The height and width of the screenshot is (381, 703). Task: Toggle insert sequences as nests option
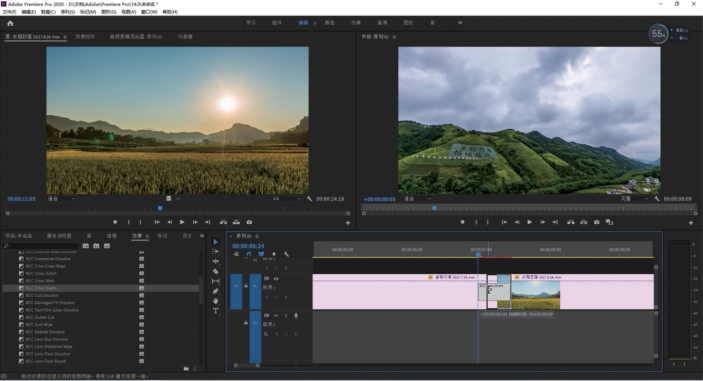tap(236, 254)
